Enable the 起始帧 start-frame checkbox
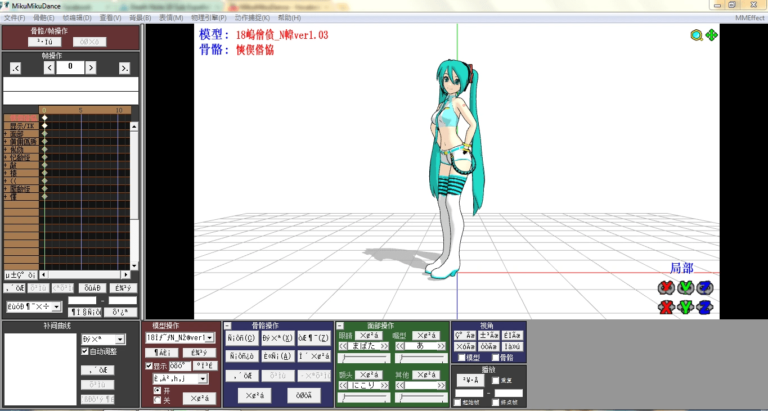The width and height of the screenshot is (768, 411). click(x=457, y=403)
